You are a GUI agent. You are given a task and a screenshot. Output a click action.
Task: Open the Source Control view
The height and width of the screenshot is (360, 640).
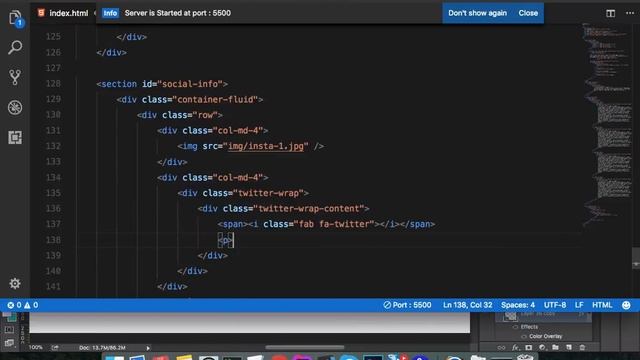[15, 77]
